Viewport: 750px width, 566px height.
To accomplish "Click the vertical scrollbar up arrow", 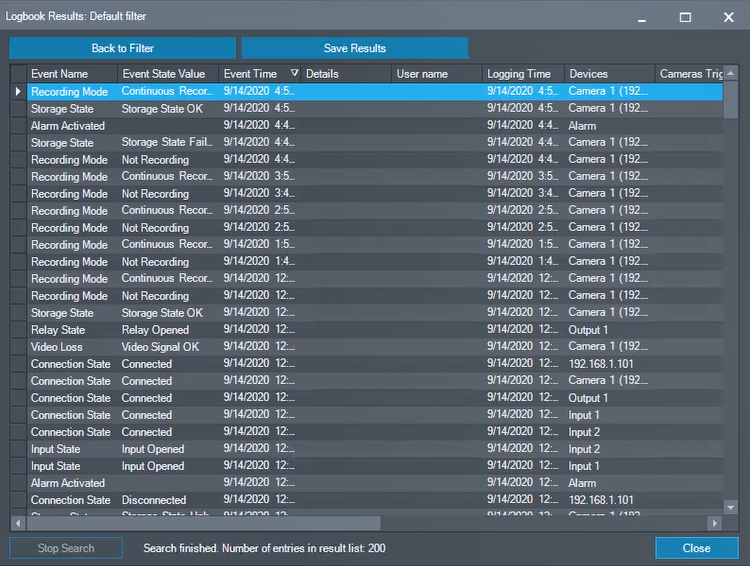I will [731, 73].
